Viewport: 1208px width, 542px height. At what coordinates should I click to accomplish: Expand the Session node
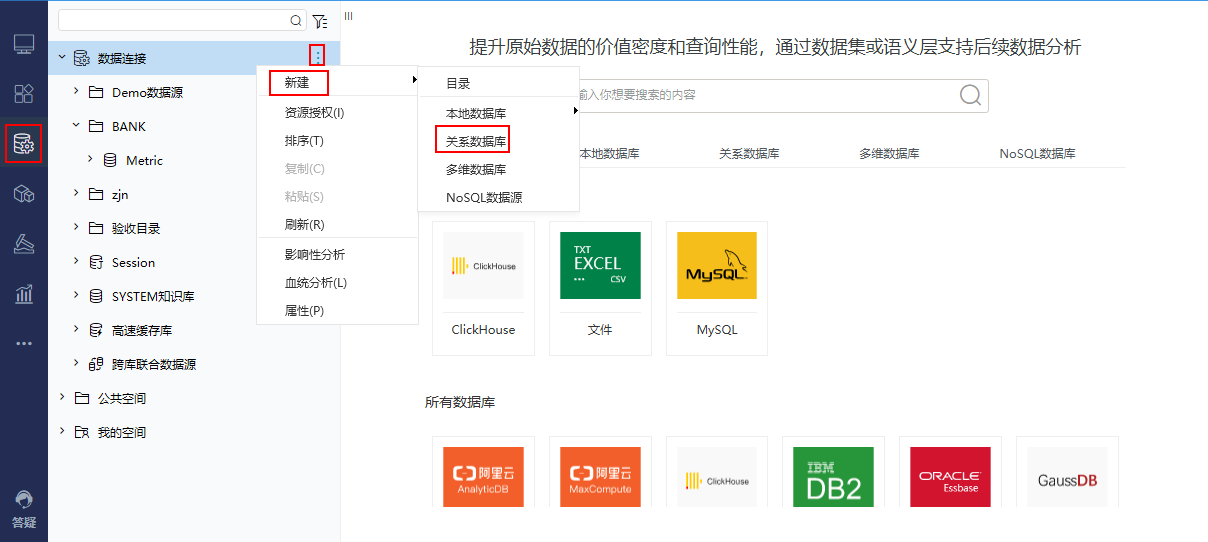click(76, 261)
